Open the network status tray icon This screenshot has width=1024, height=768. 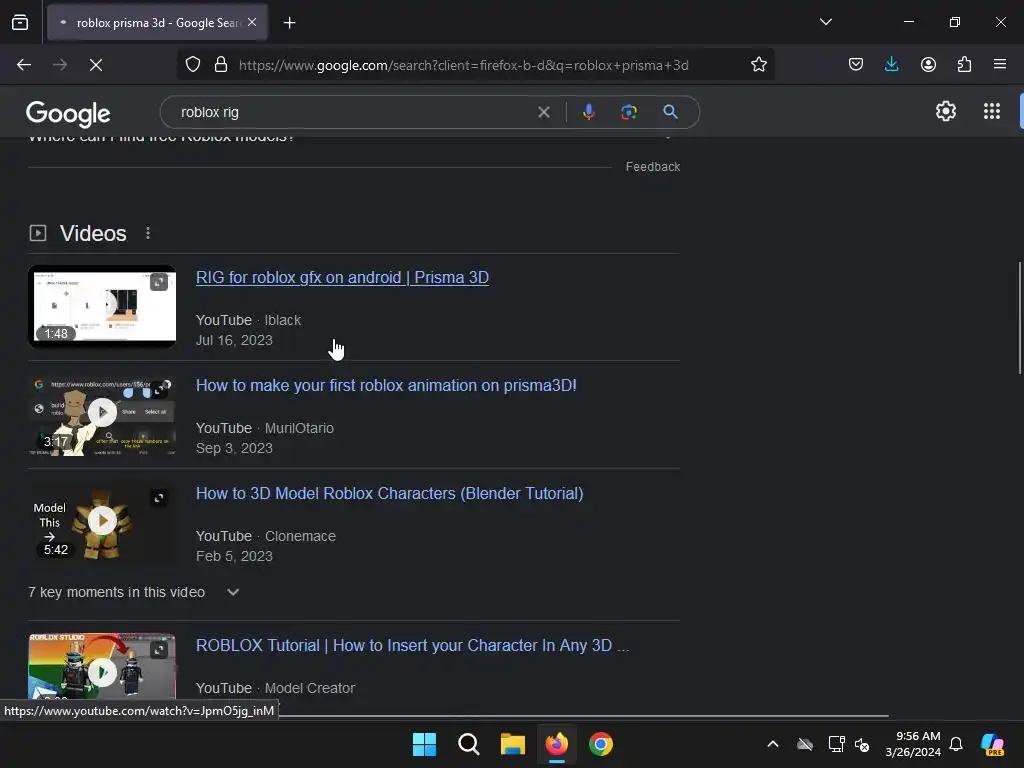[x=836, y=744]
